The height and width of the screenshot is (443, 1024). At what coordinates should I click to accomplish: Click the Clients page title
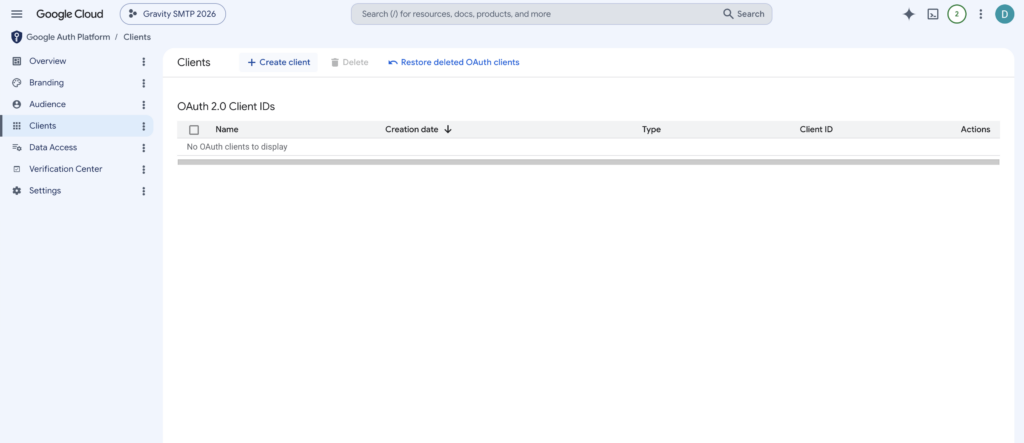(194, 63)
